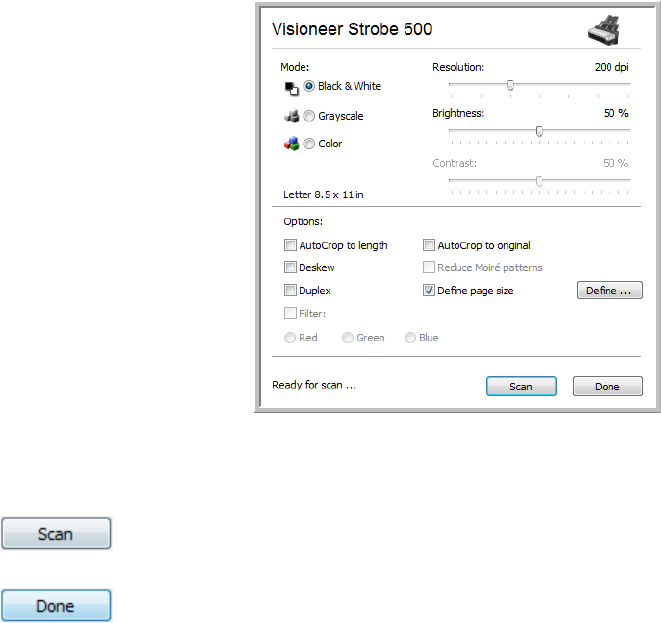Click the Black & White mode icon

[x=291, y=88]
